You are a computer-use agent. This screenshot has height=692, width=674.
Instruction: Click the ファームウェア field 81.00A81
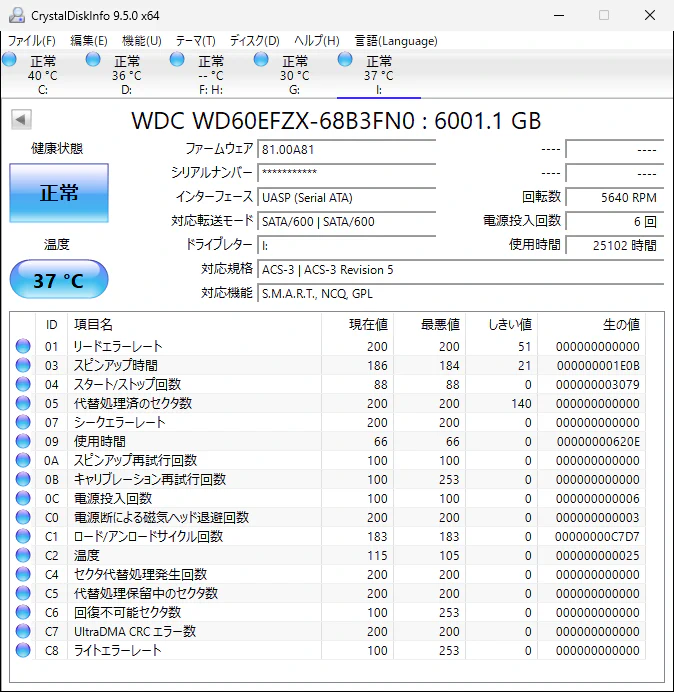point(346,149)
